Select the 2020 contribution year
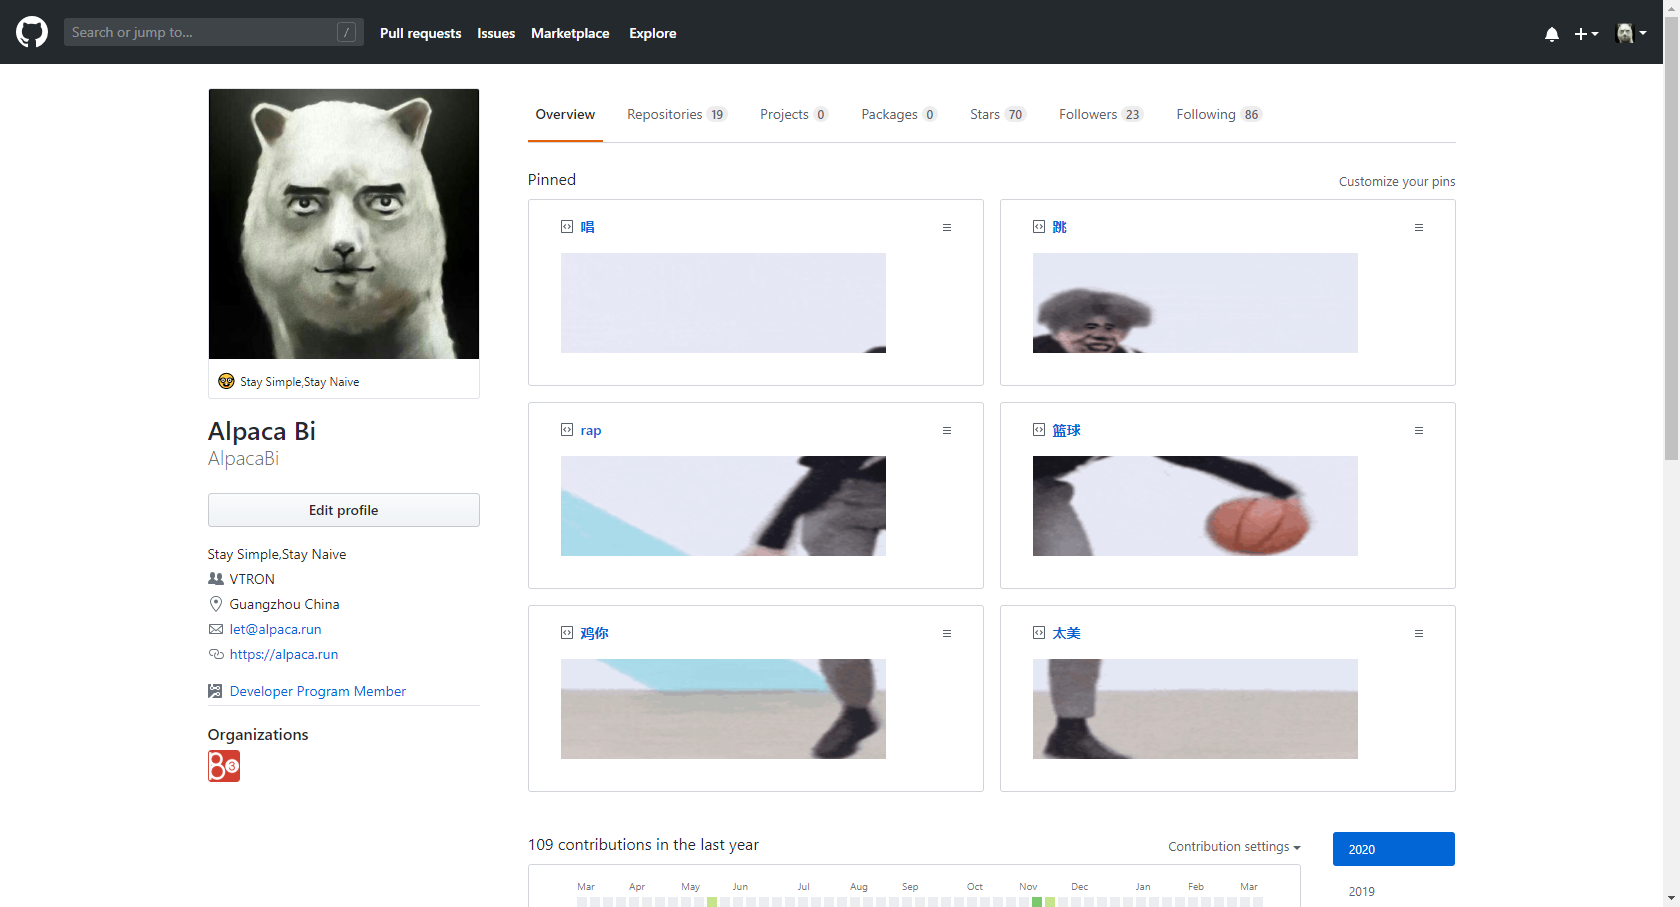 [x=1394, y=849]
